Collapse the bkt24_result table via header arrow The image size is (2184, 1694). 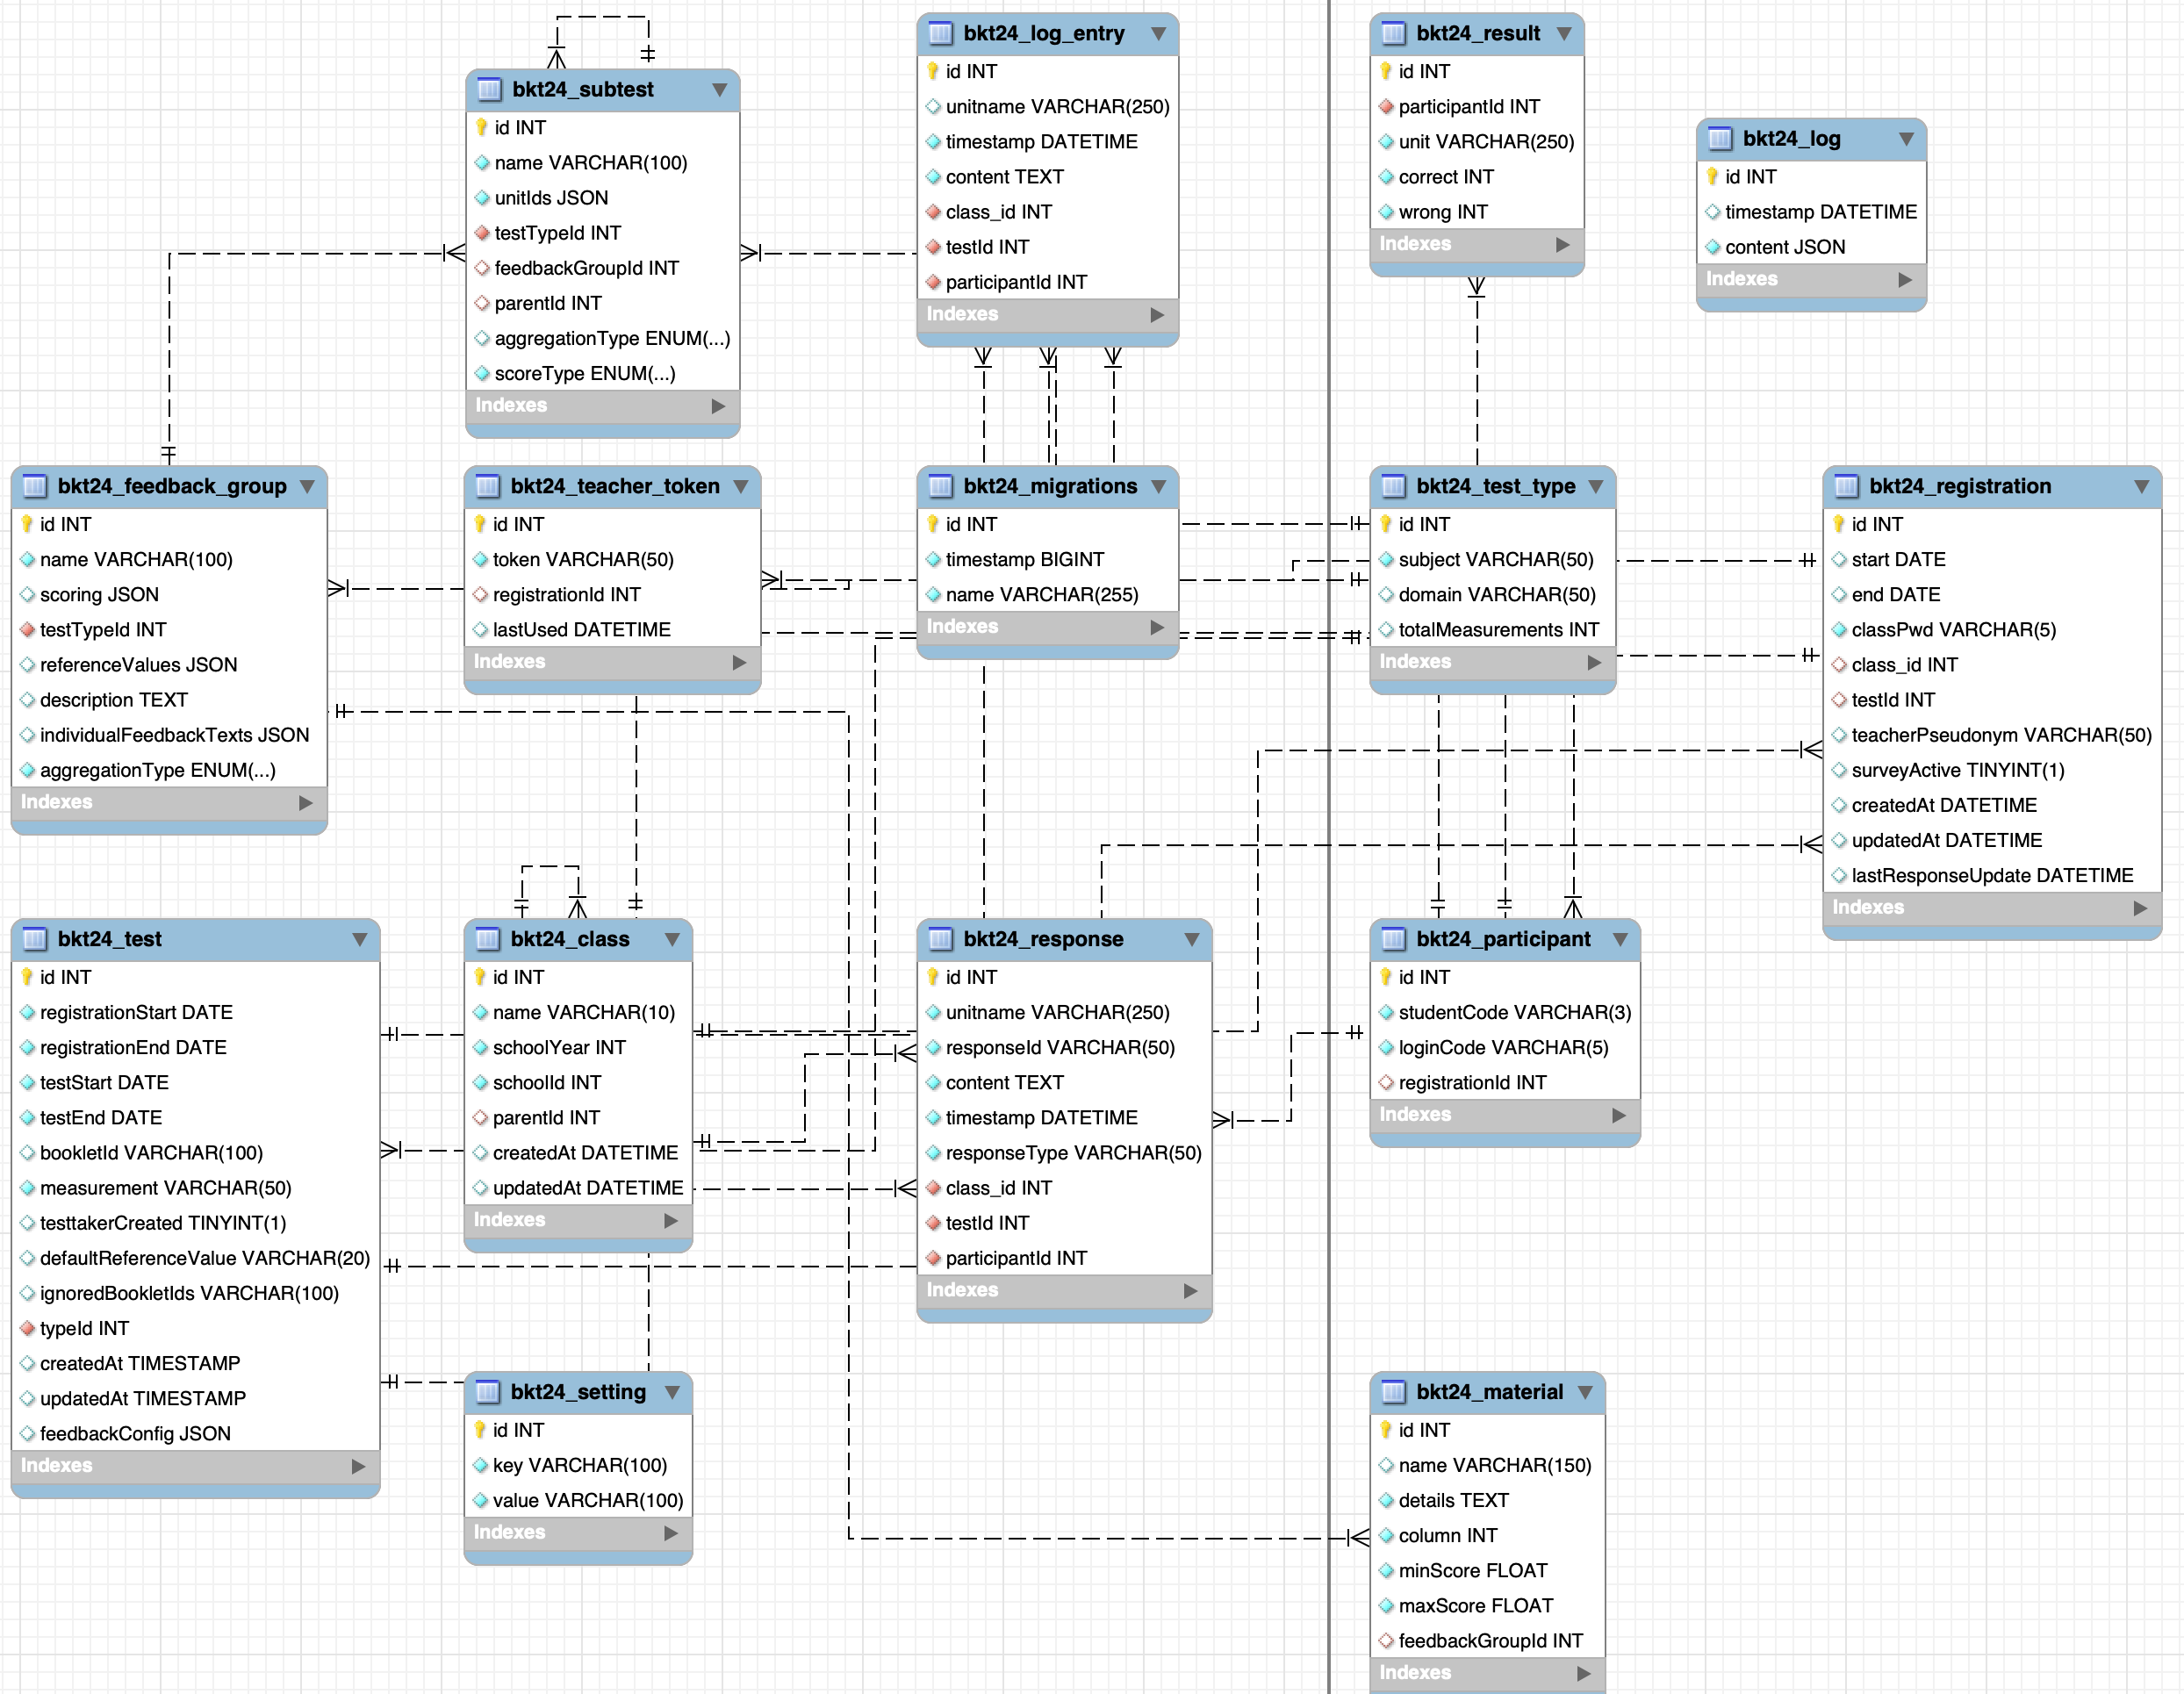click(1564, 34)
